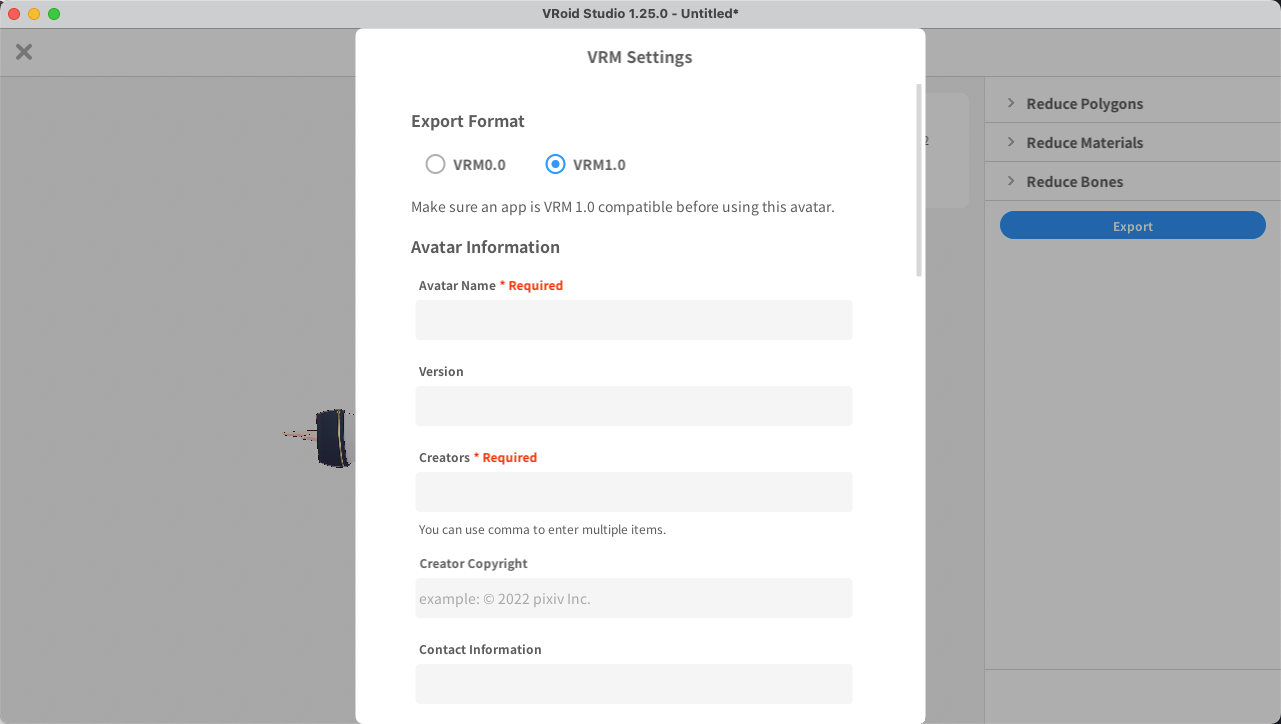1281x724 pixels.
Task: Click into the Version text field
Action: click(634, 406)
